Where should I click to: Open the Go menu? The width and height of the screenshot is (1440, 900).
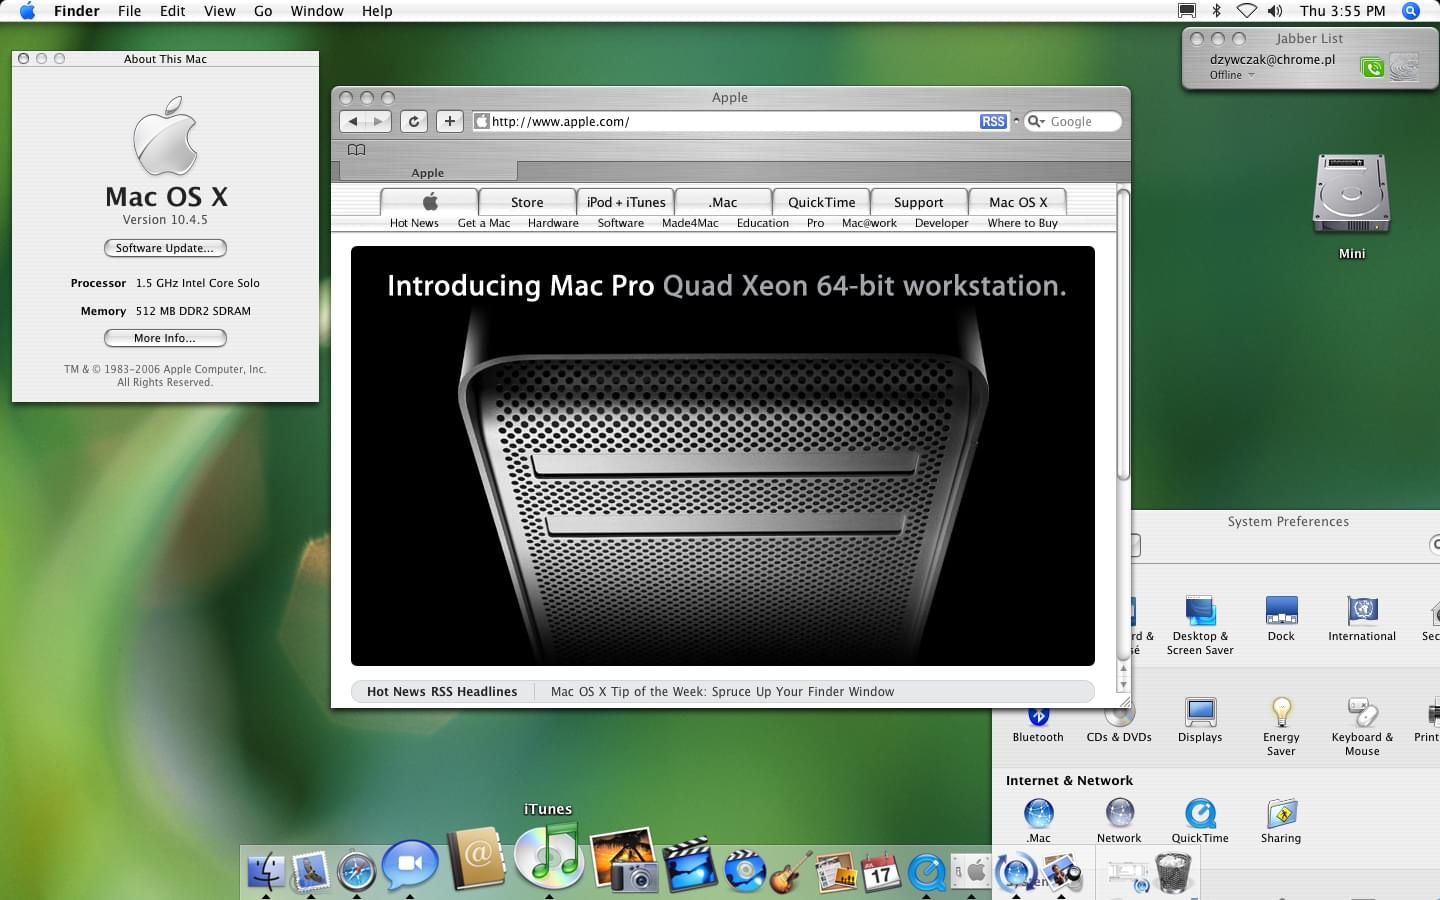pos(263,11)
